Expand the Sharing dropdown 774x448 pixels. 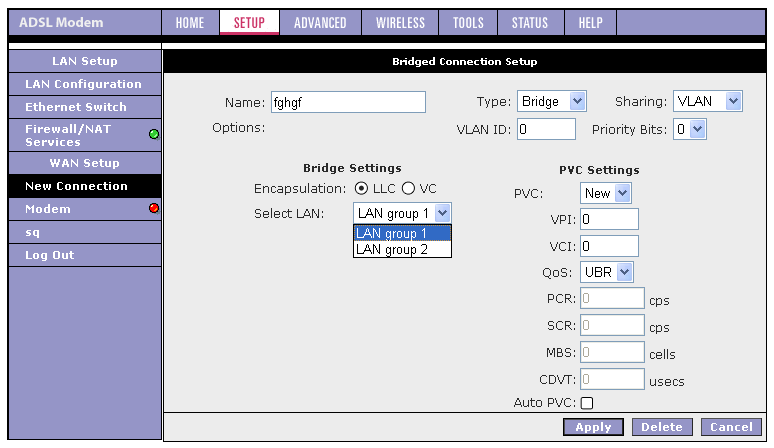pyautogui.click(x=707, y=101)
